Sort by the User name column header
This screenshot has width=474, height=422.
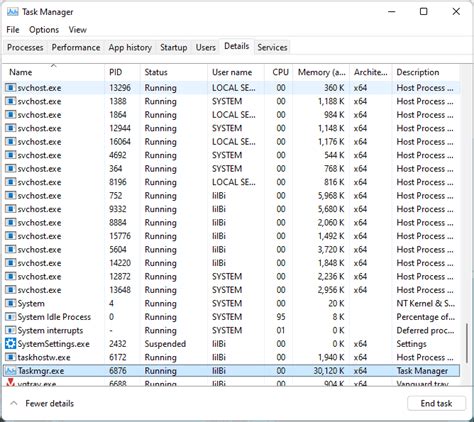click(x=236, y=72)
